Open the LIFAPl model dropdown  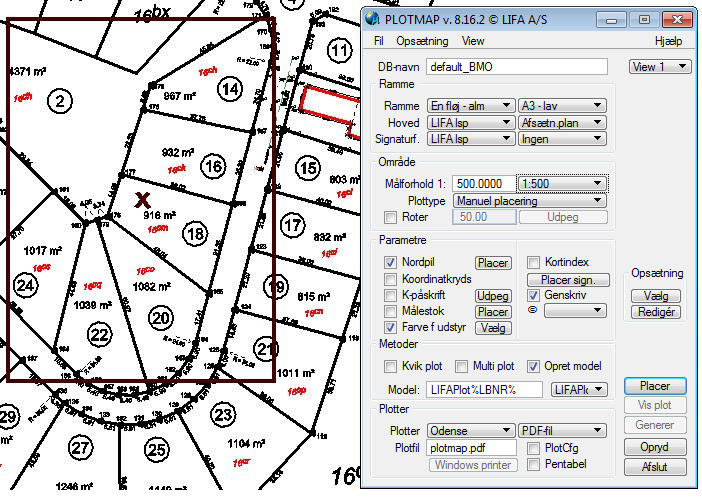point(579,390)
